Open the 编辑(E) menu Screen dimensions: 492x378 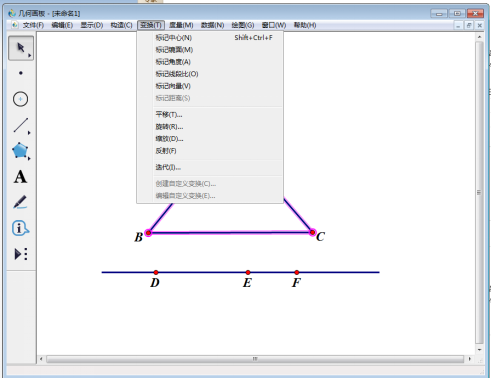pyautogui.click(x=62, y=25)
